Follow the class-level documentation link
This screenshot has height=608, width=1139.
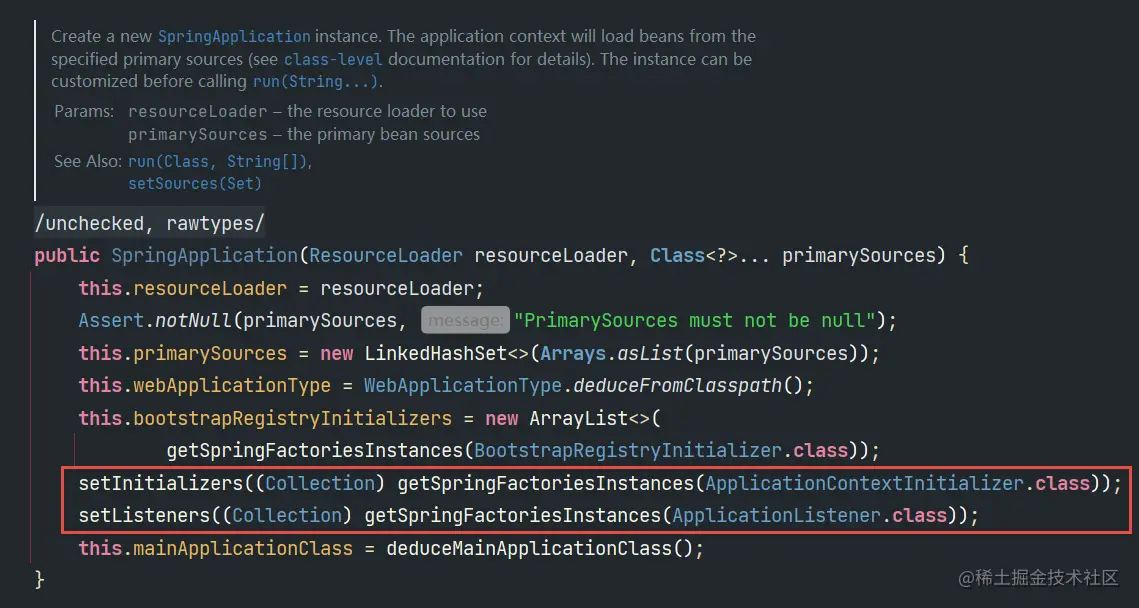click(x=333, y=59)
